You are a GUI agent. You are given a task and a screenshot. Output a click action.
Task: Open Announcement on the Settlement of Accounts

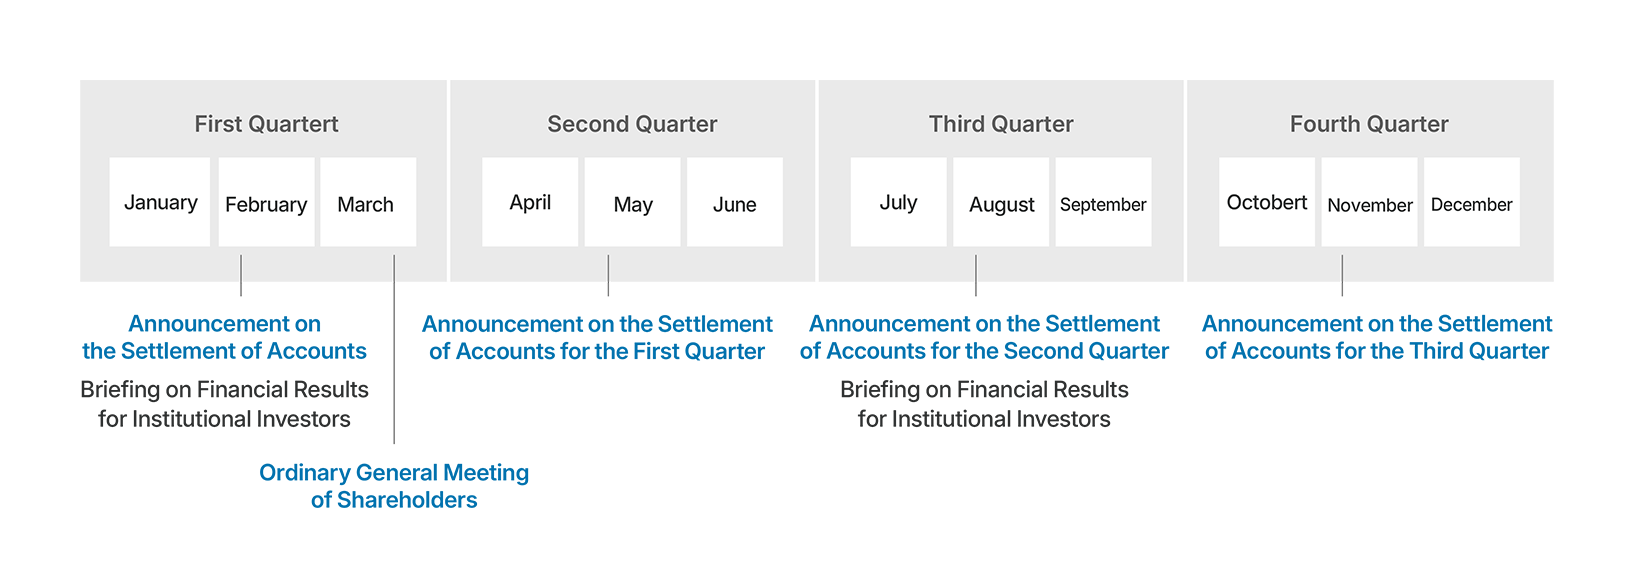(224, 337)
